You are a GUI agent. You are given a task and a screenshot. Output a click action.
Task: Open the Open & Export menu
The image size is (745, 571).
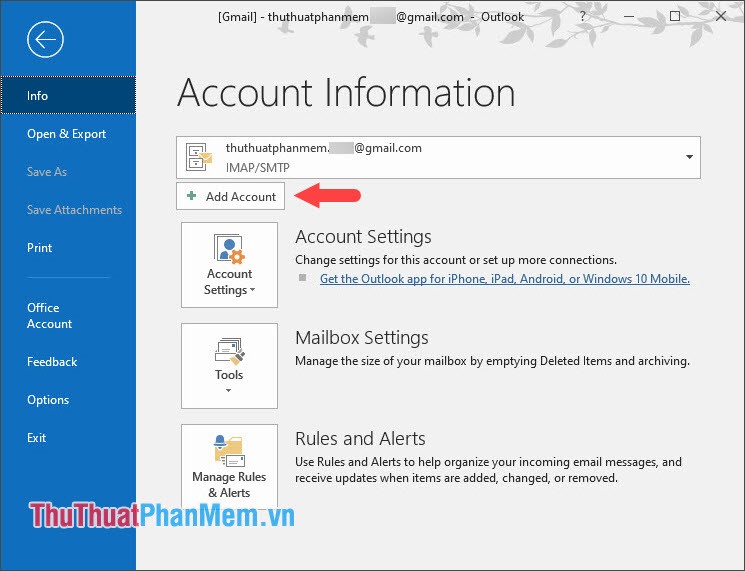point(68,134)
